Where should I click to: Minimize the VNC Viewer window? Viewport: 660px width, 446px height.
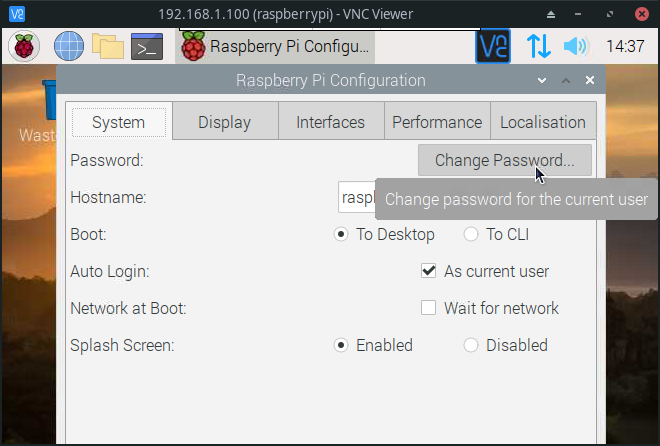578,14
